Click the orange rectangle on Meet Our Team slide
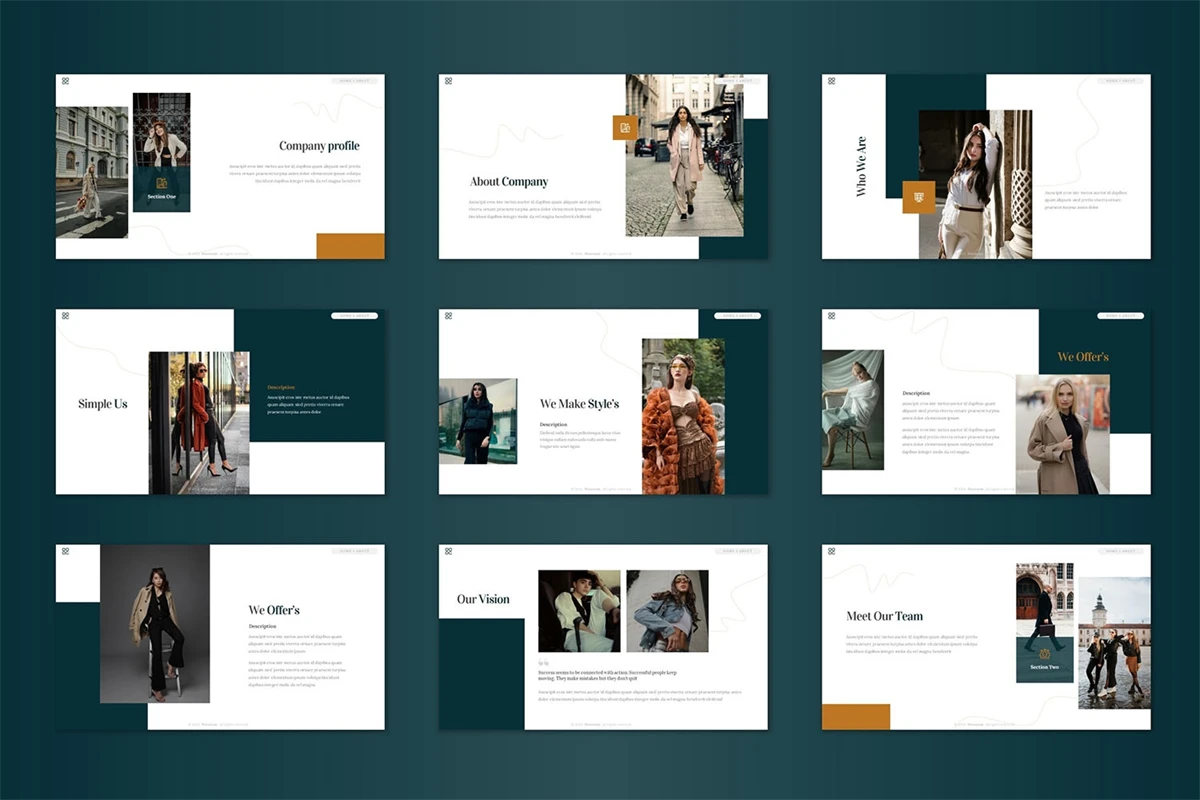 [x=856, y=716]
